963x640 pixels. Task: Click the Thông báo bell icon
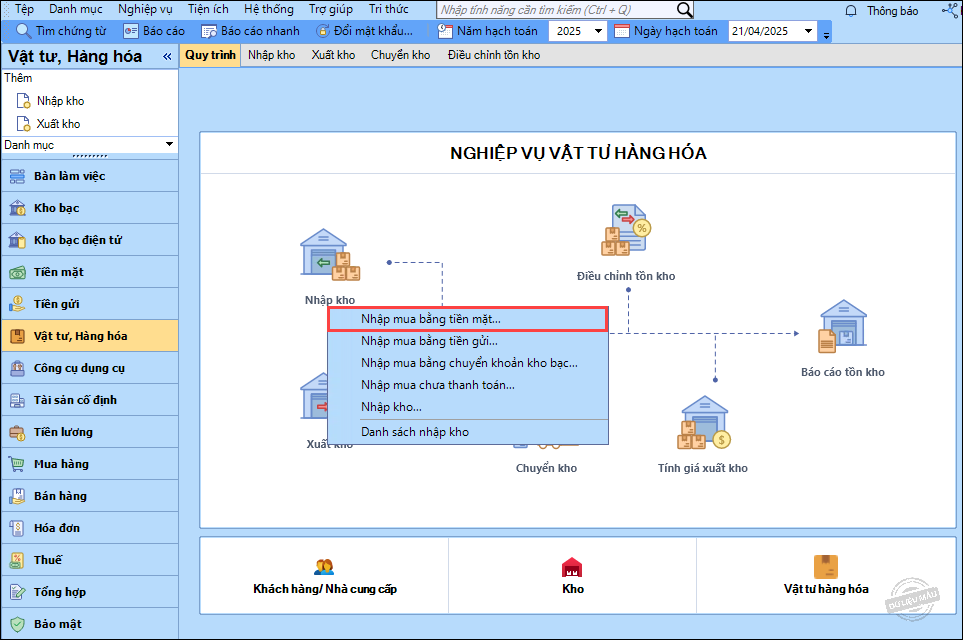coord(851,10)
